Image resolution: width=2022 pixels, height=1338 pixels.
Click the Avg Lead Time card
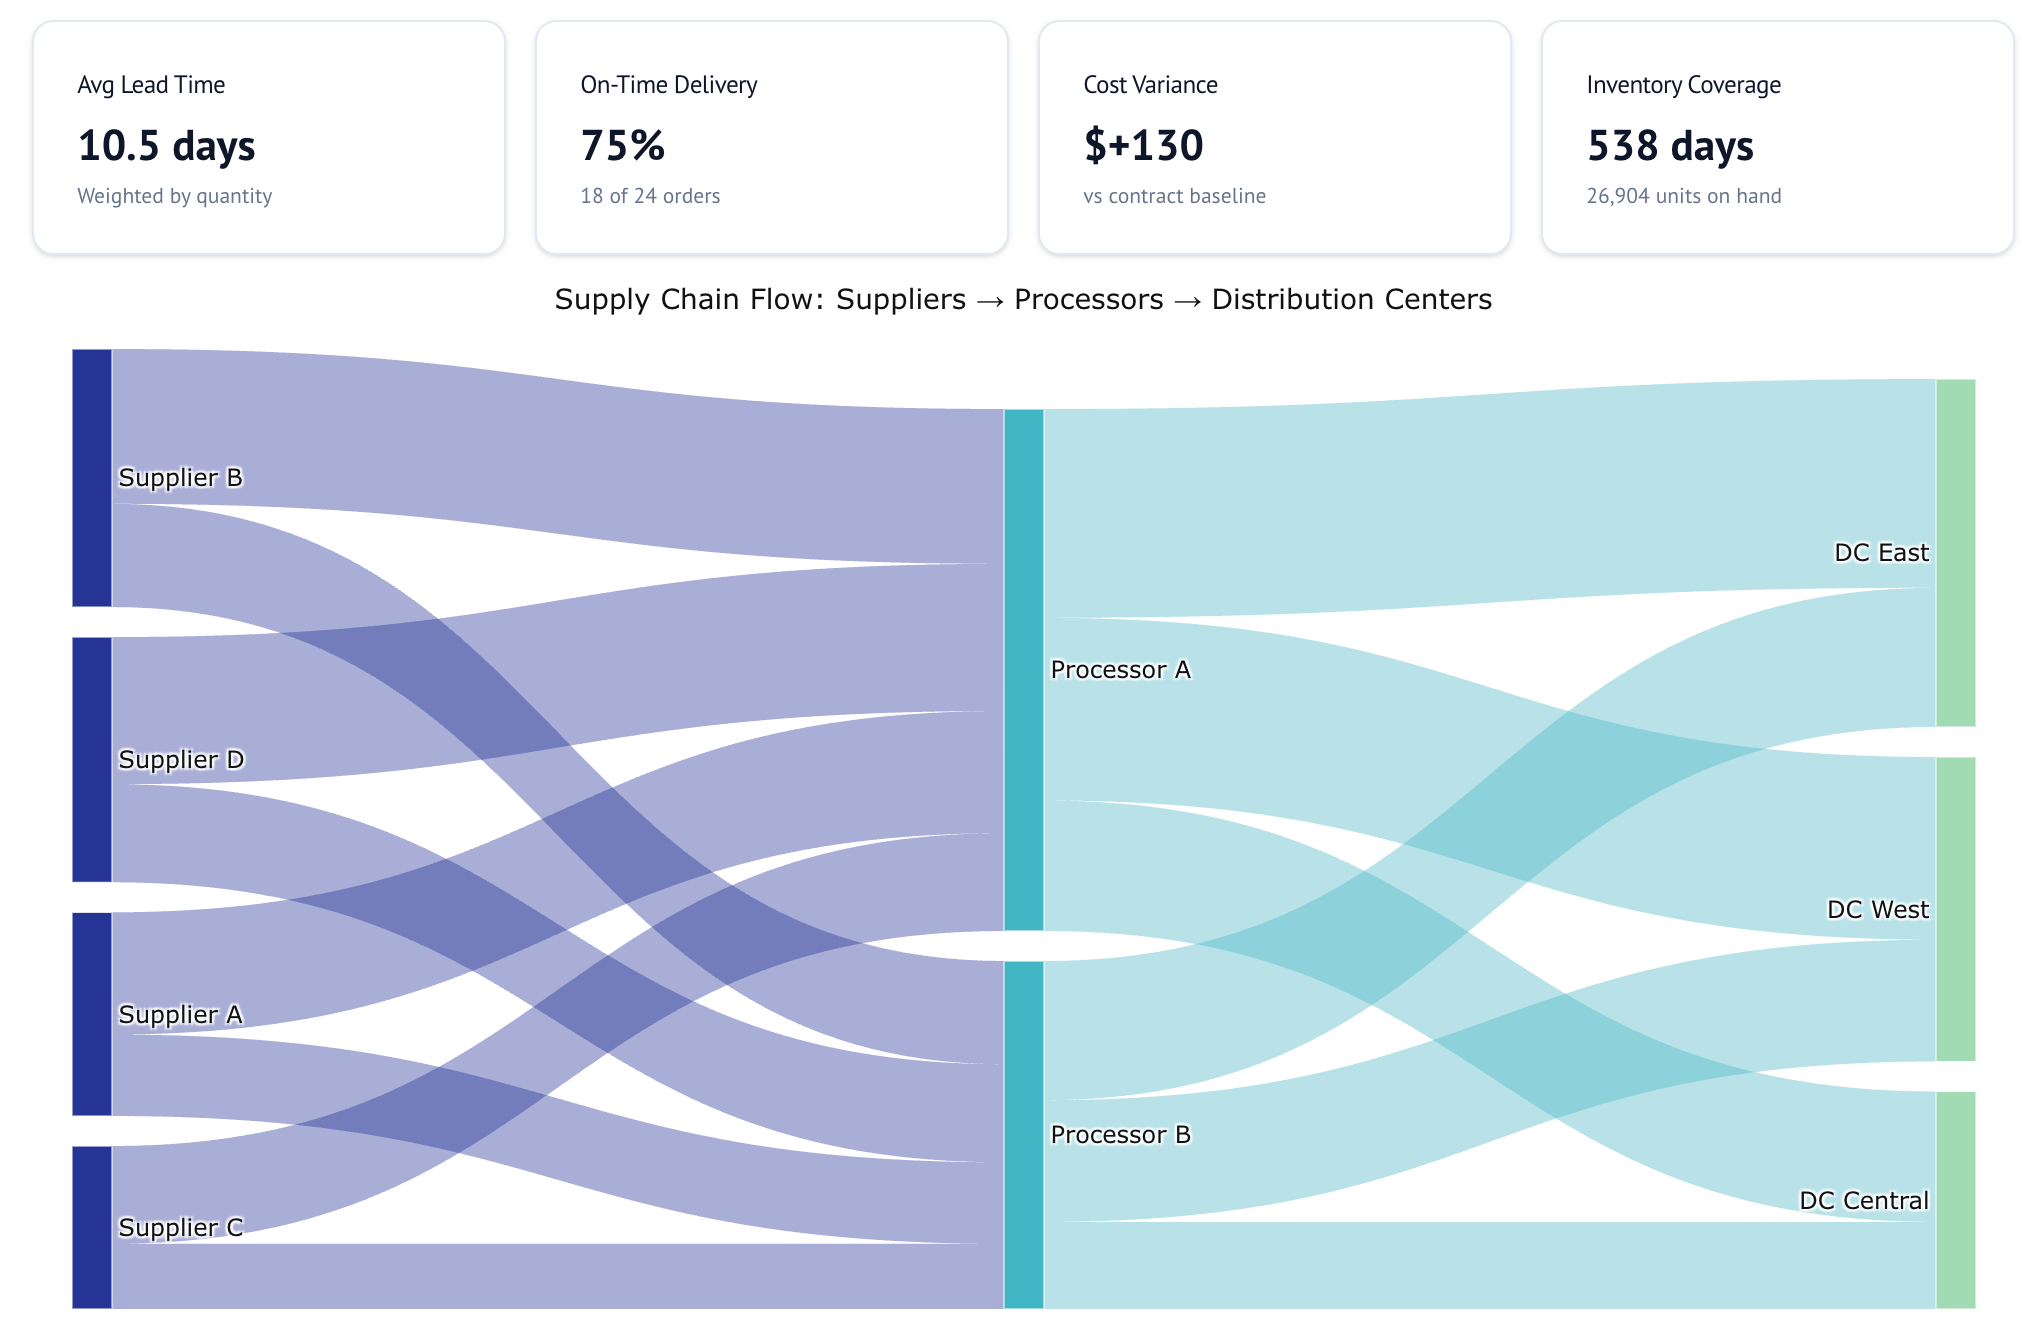coord(269,138)
